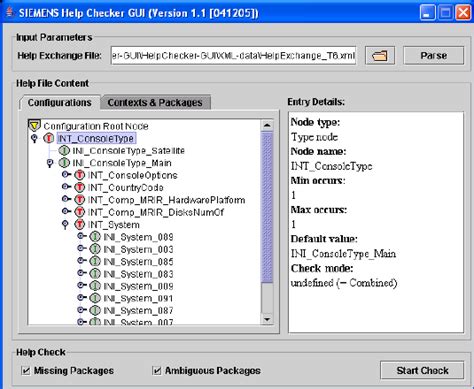Click the red T icon of INT_ConsoleOptions

click(80, 175)
